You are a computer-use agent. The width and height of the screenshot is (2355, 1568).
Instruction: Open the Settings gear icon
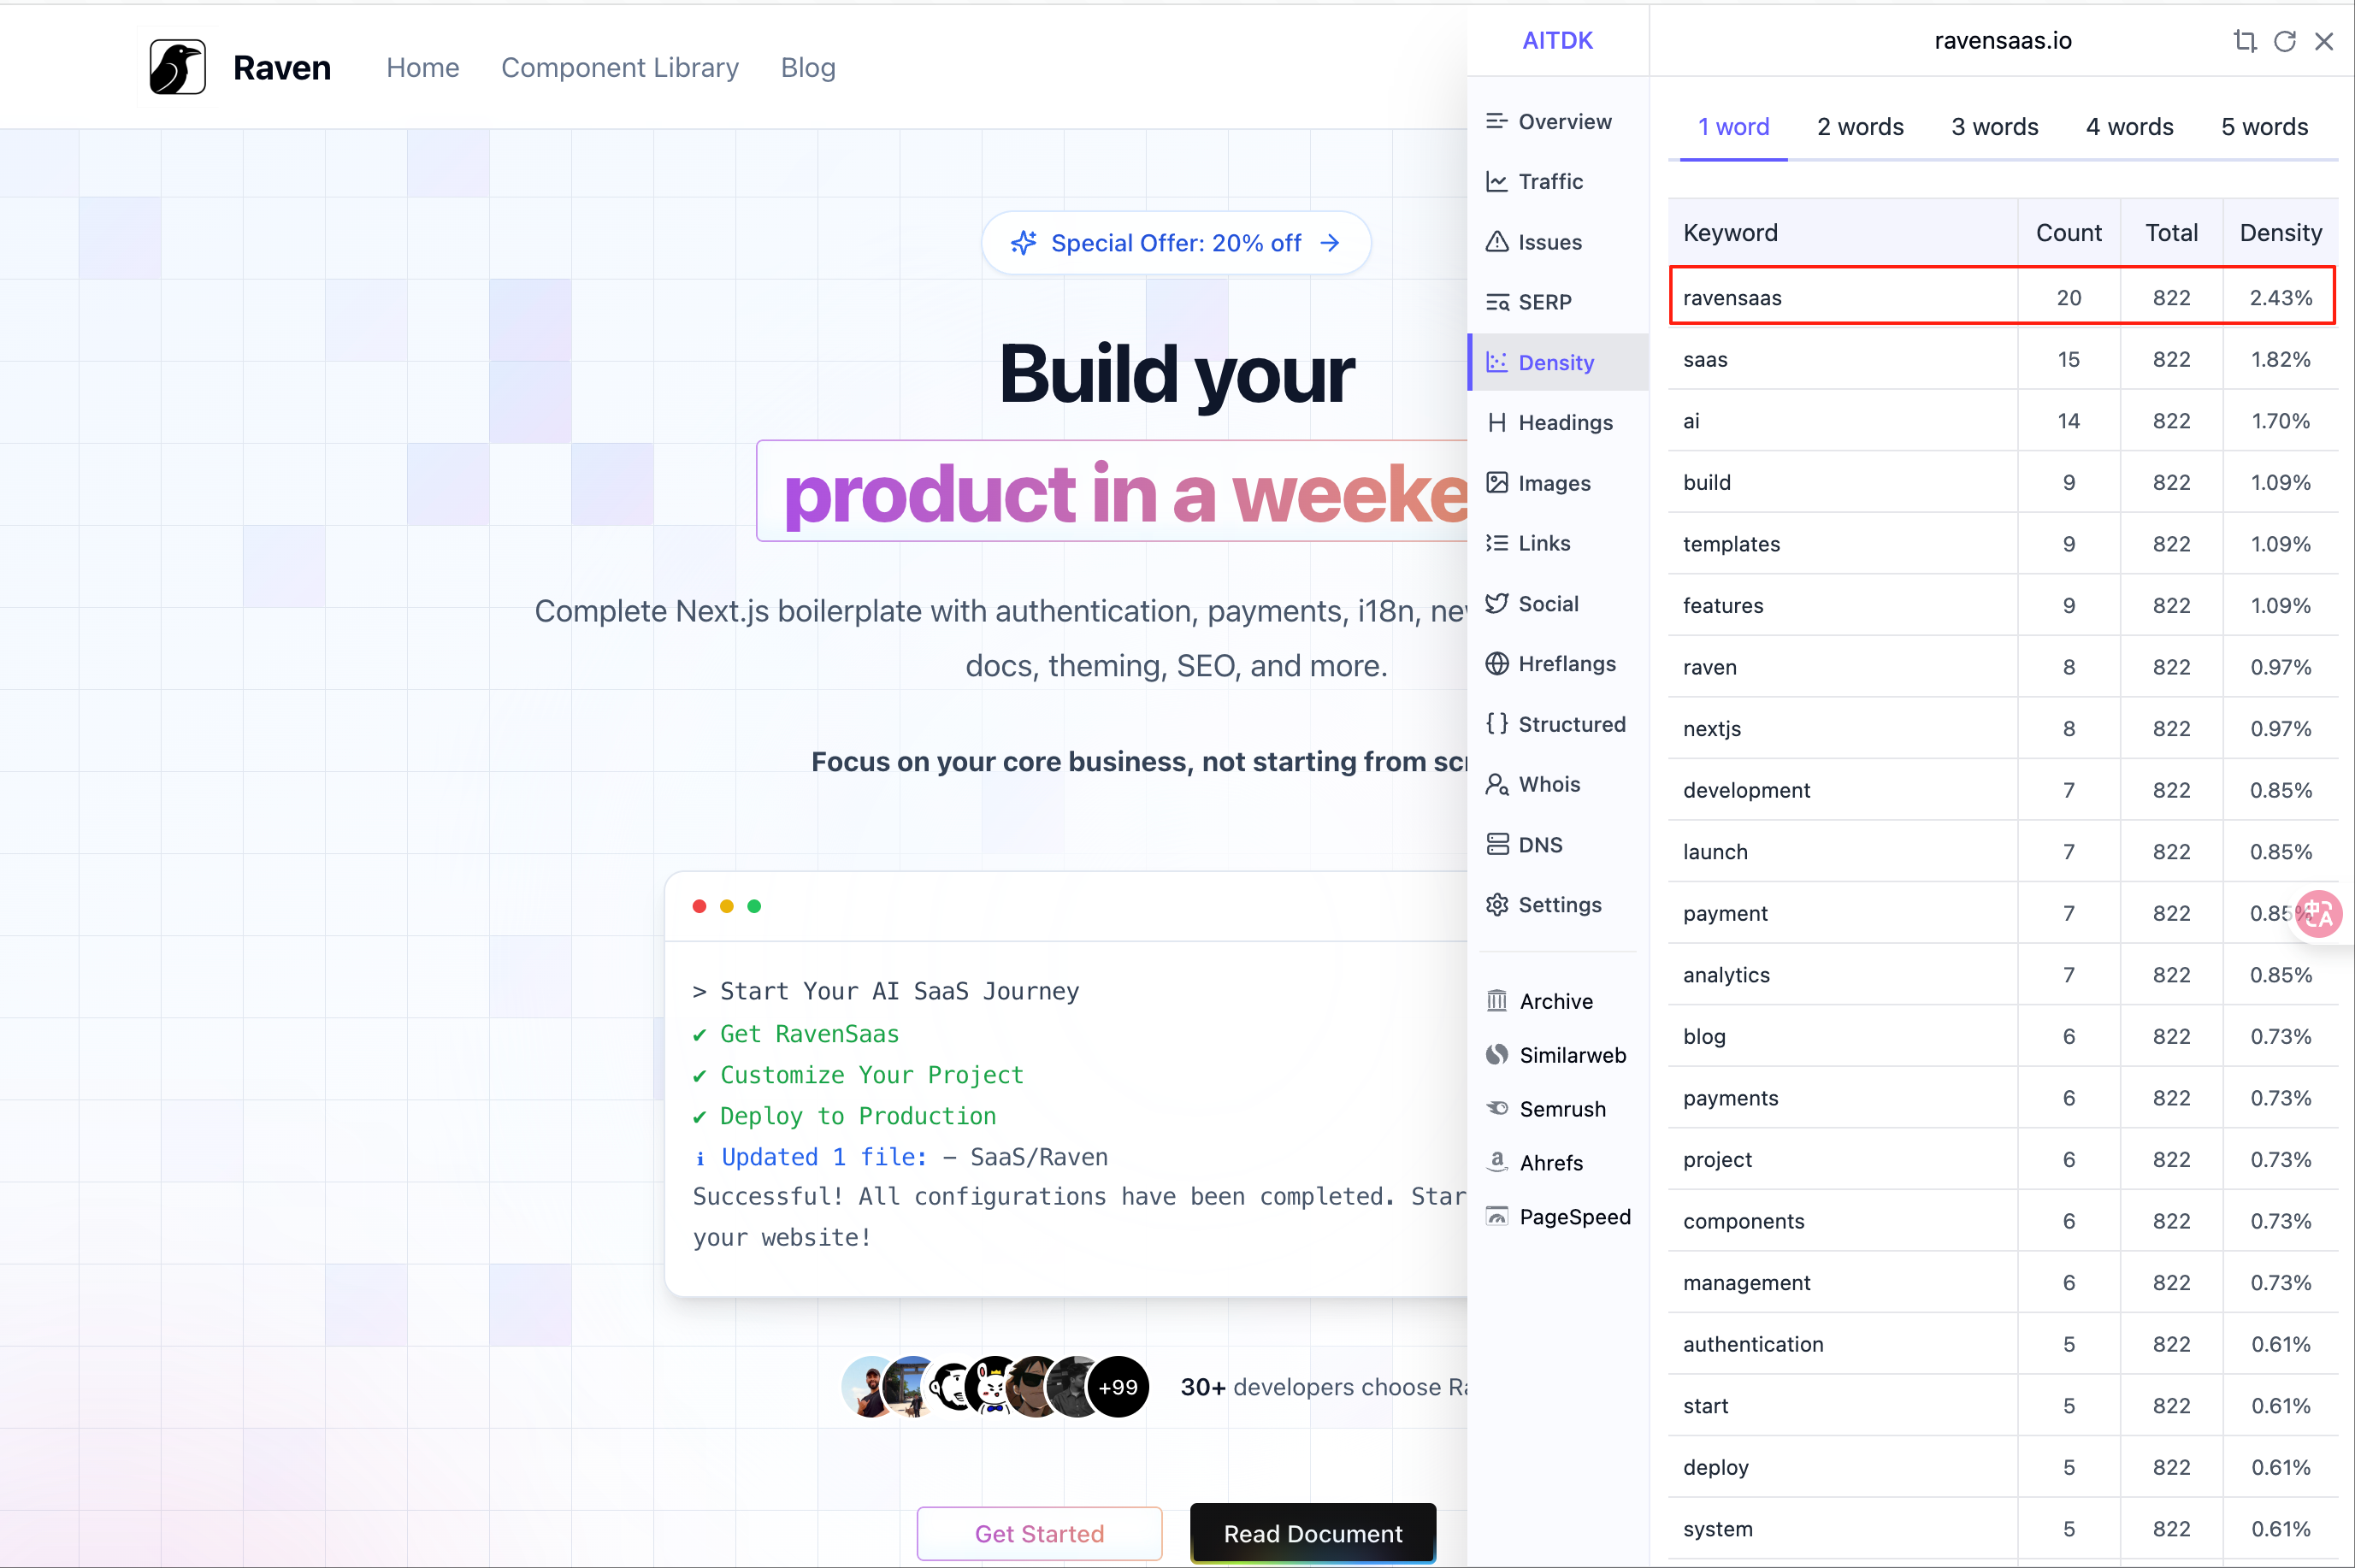(x=1496, y=904)
